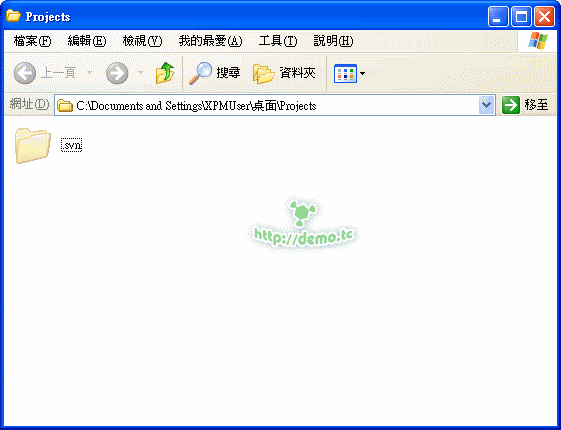The image size is (561, 430).
Task: Click the Back arrow button
Action: [25, 73]
